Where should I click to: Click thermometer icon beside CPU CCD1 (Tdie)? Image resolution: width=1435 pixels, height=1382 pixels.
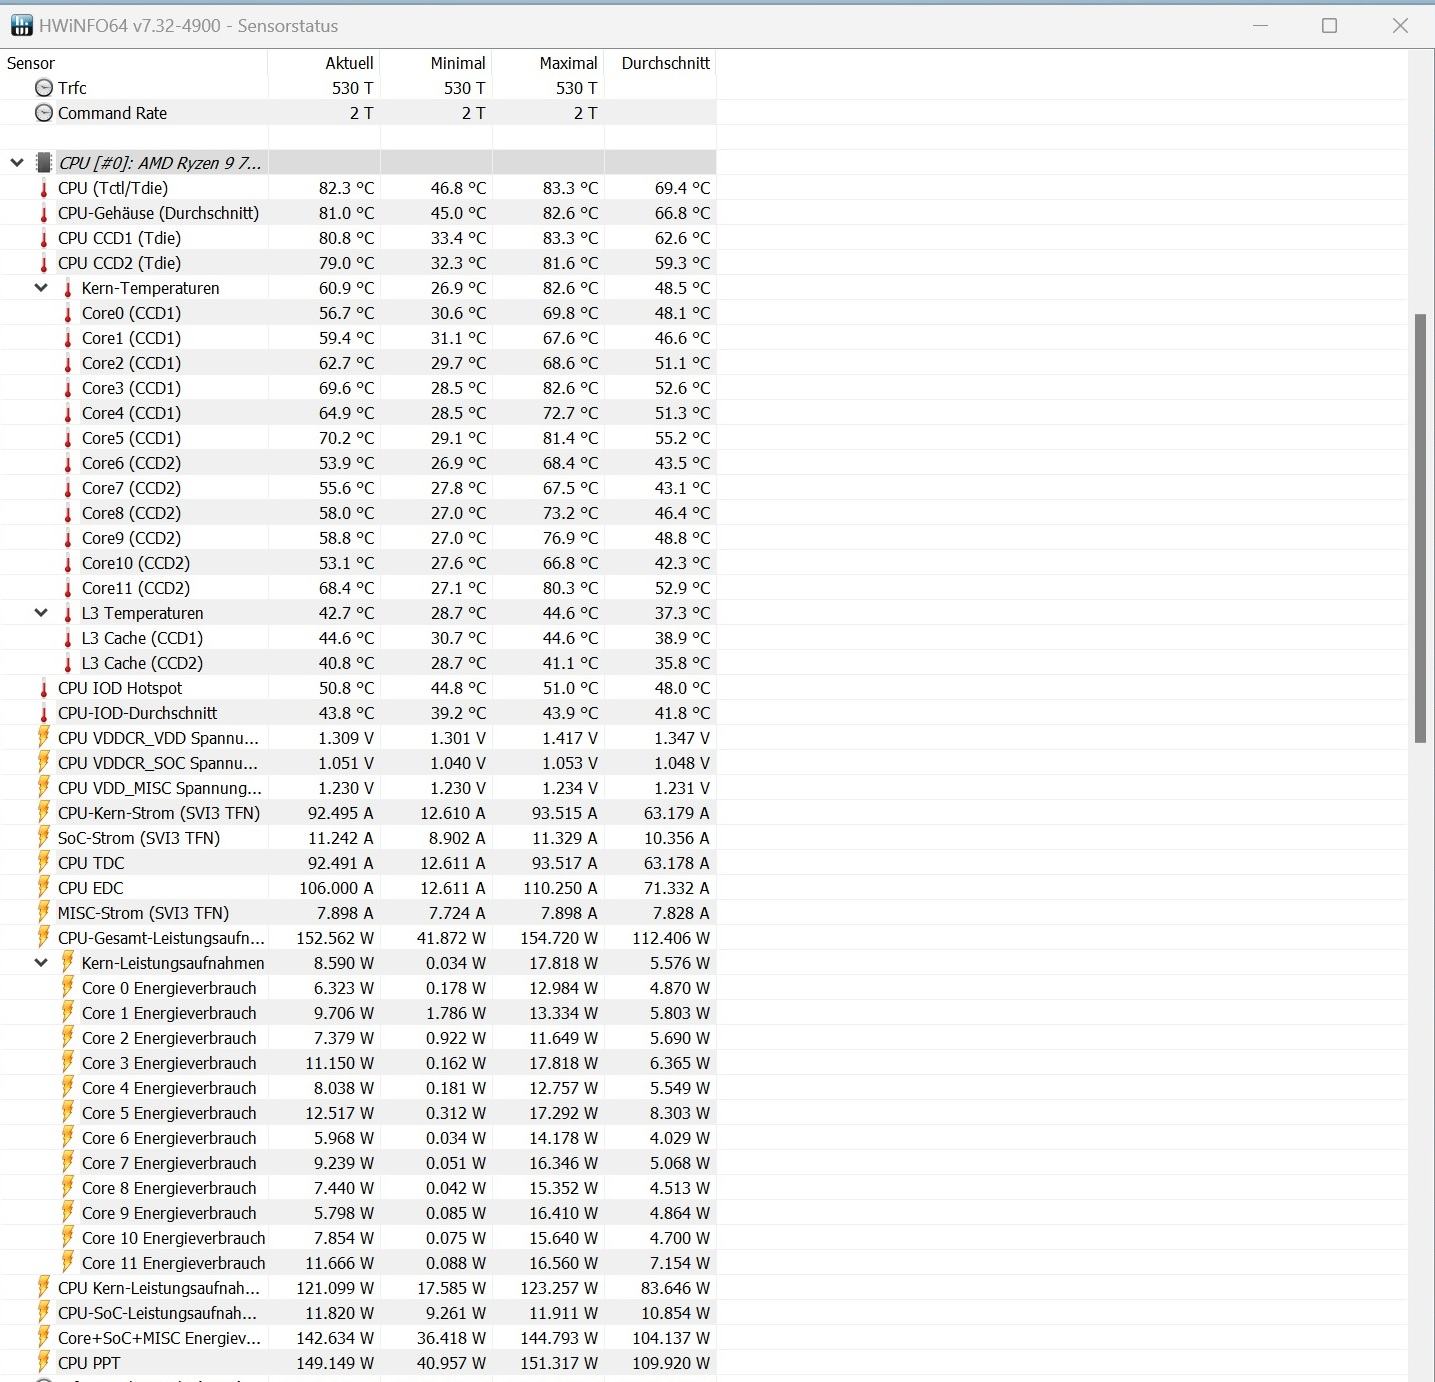[44, 238]
